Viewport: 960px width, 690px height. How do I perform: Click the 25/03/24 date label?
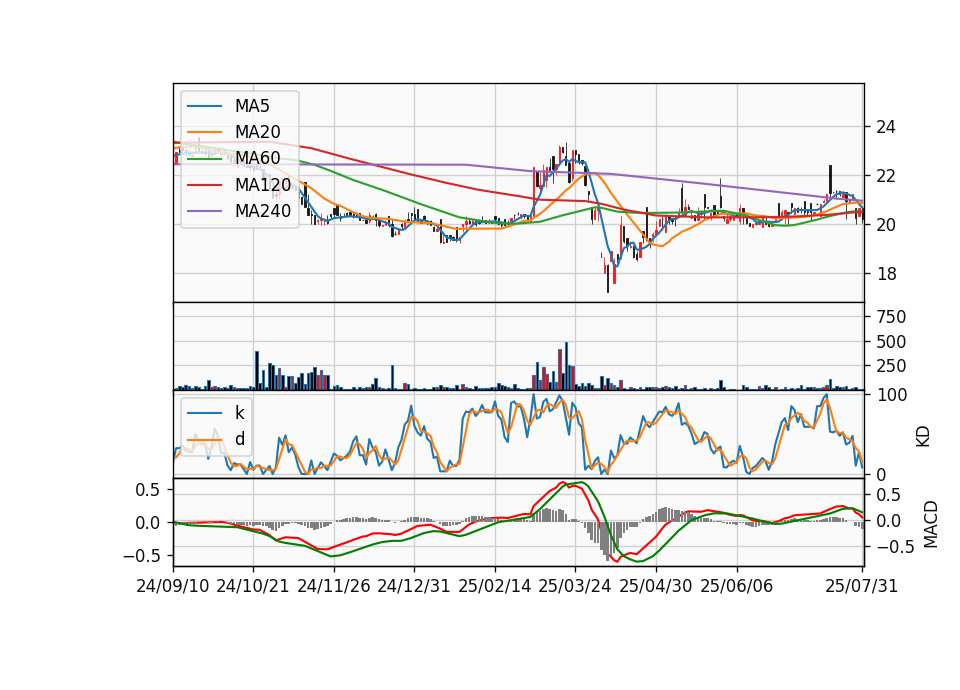575,586
